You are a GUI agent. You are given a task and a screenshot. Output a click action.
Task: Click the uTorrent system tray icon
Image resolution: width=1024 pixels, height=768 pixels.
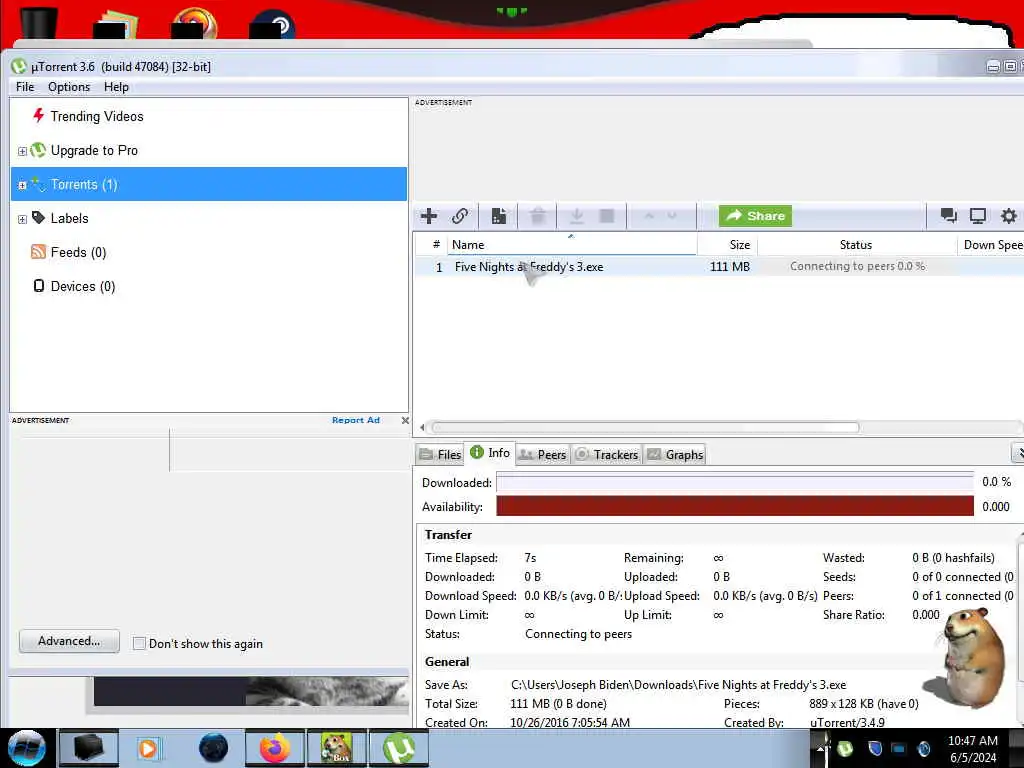845,748
